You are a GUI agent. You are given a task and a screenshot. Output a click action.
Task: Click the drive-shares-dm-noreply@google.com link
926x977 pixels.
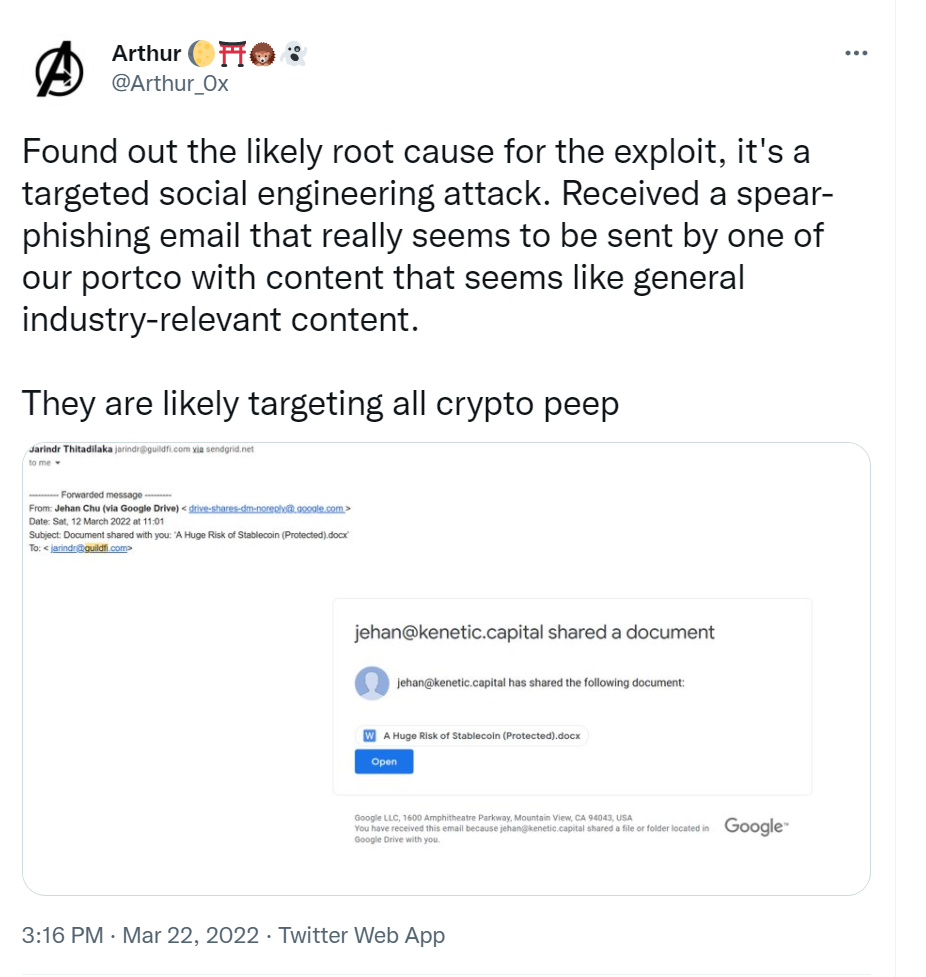(266, 508)
